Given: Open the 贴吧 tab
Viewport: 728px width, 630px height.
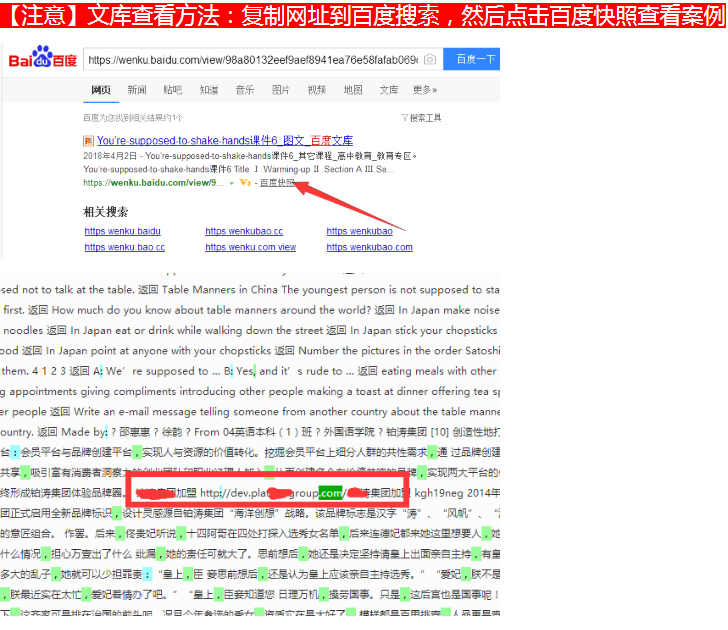Looking at the screenshot, I should (173, 90).
